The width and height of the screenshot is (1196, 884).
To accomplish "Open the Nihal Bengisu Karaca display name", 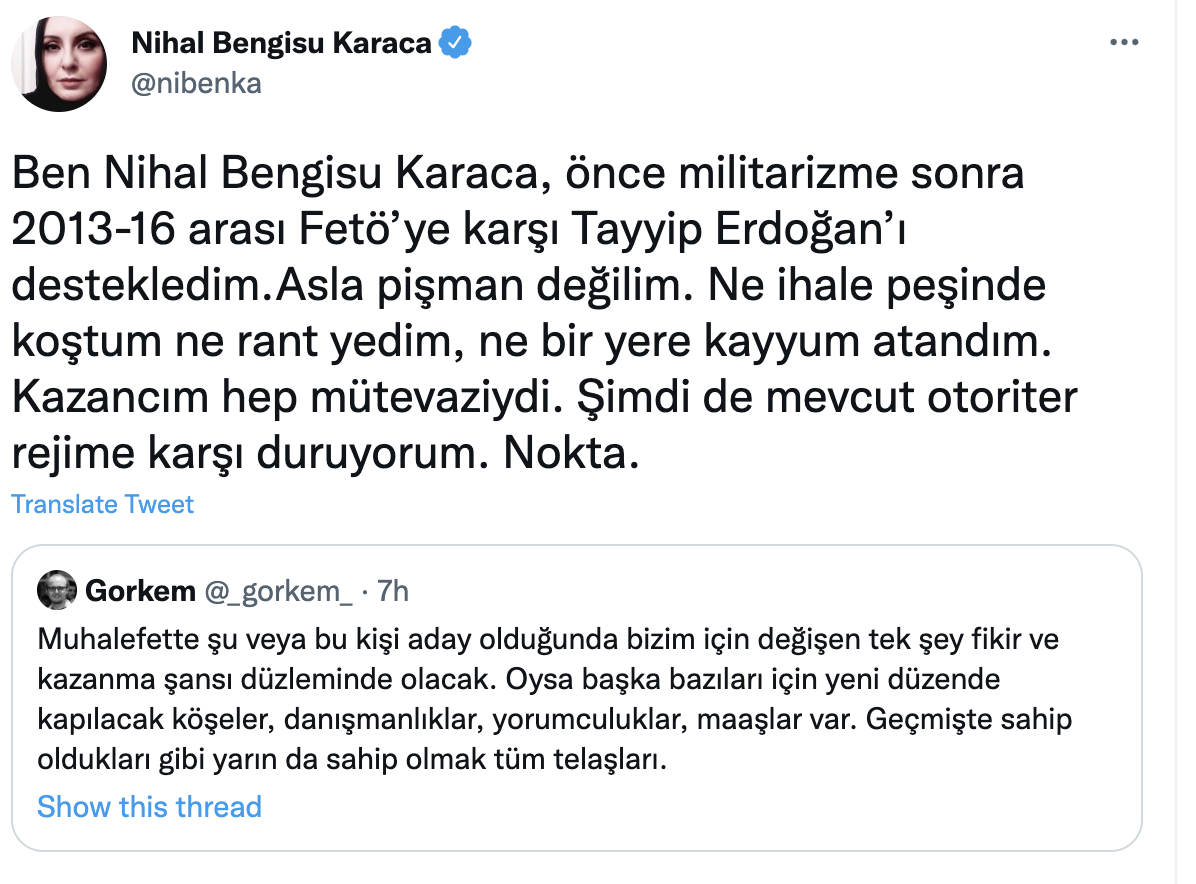I will click(x=282, y=43).
